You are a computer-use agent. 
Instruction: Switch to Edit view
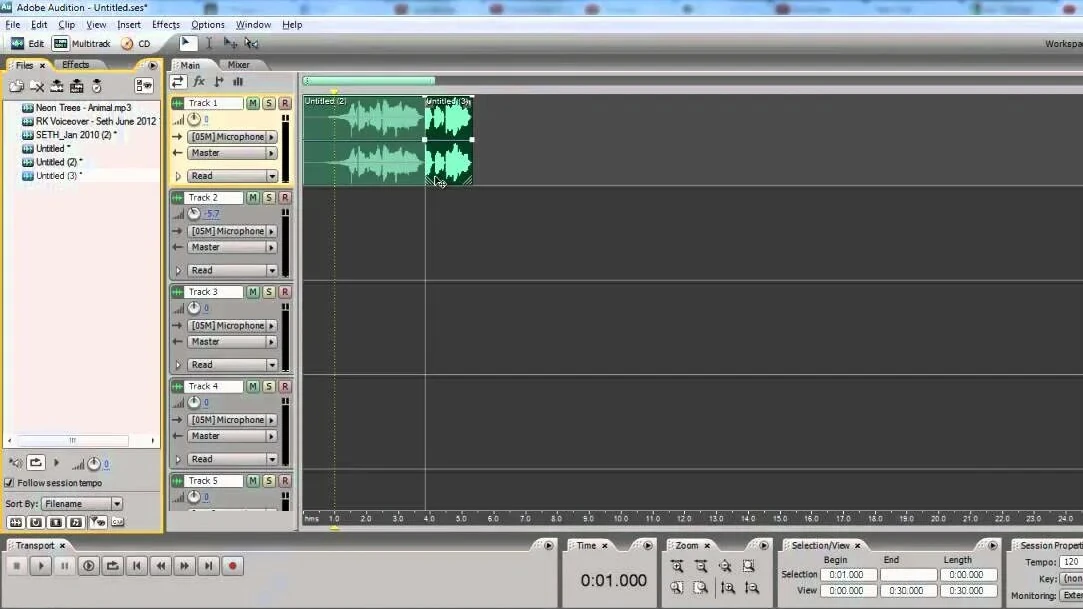pos(28,44)
